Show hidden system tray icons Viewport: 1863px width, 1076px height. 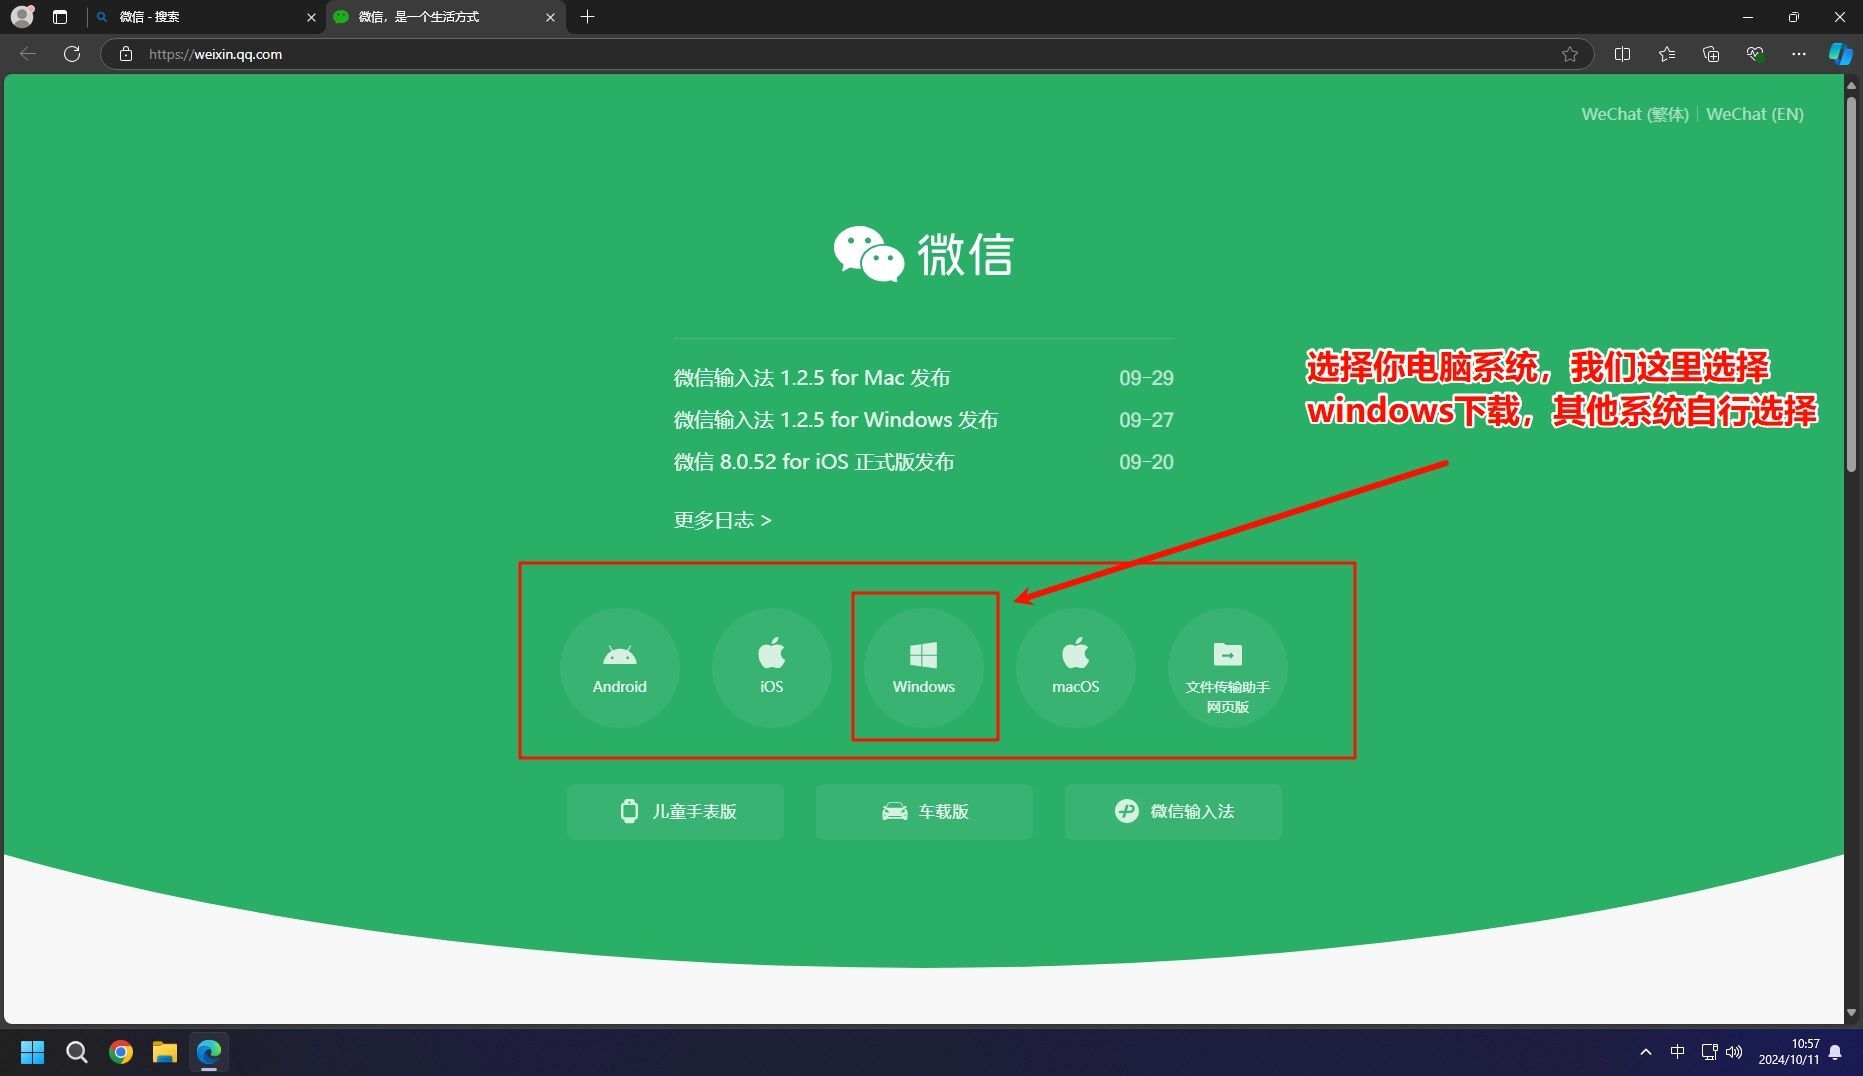[x=1645, y=1052]
